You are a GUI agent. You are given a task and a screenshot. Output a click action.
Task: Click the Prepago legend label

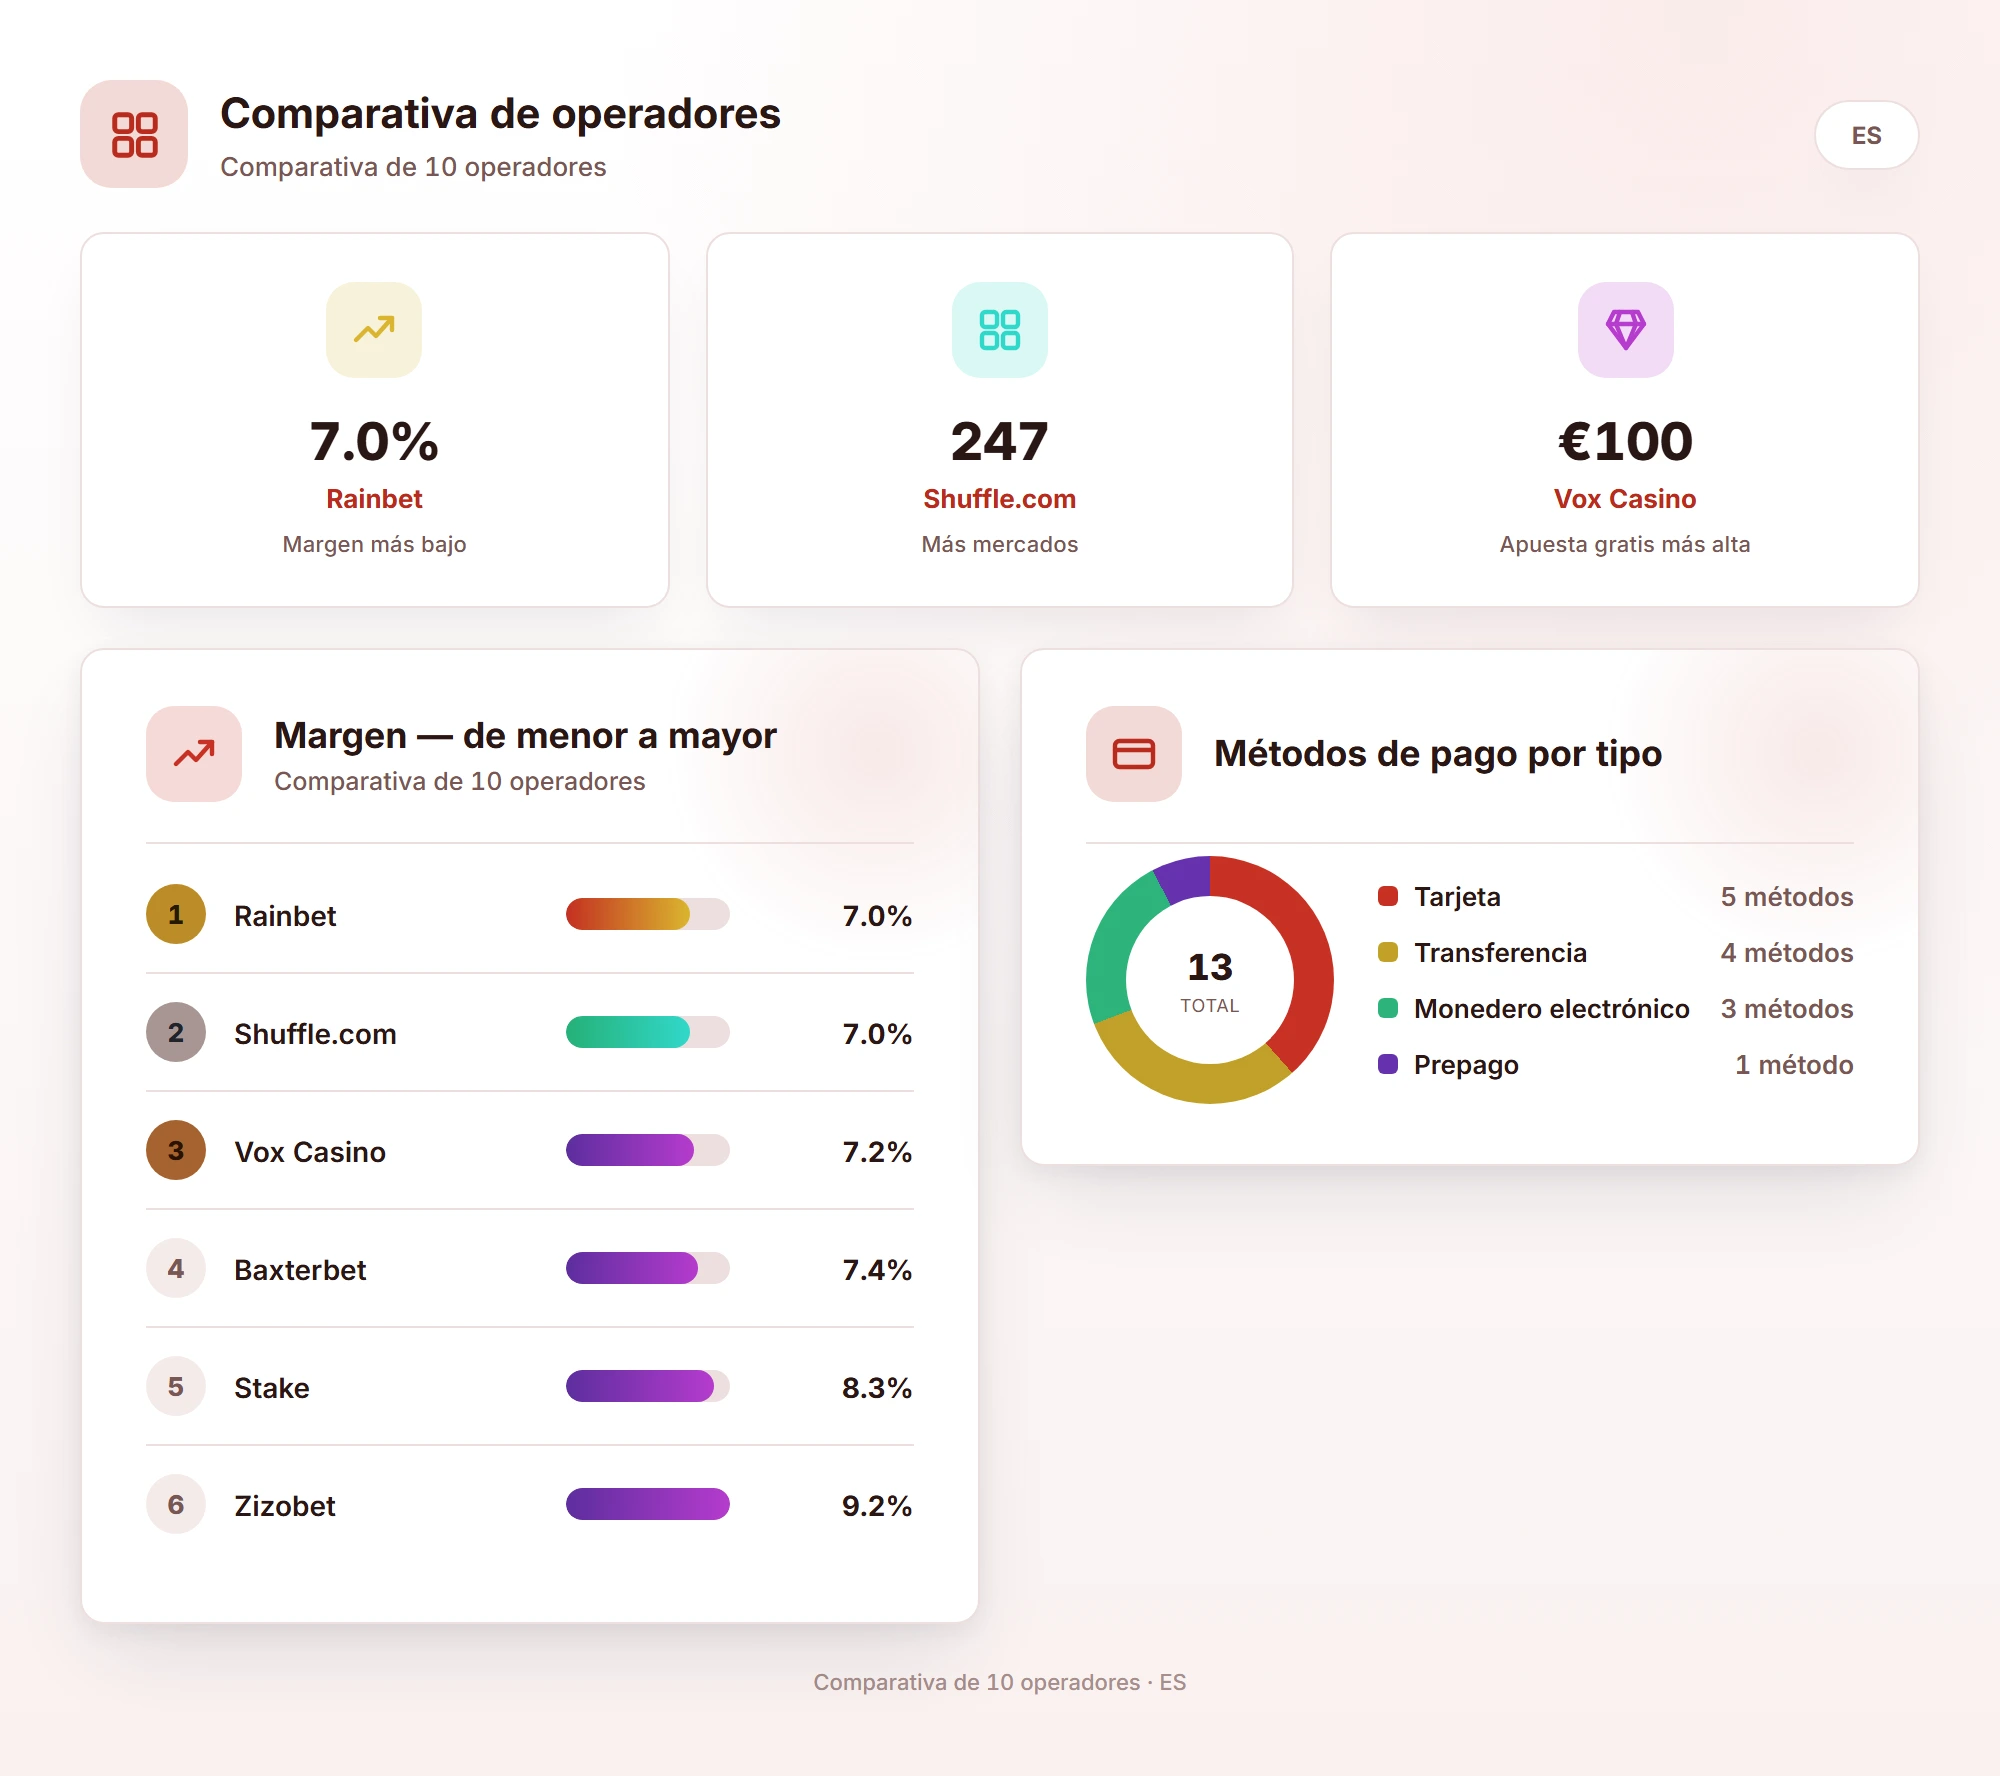pyautogui.click(x=1466, y=1065)
